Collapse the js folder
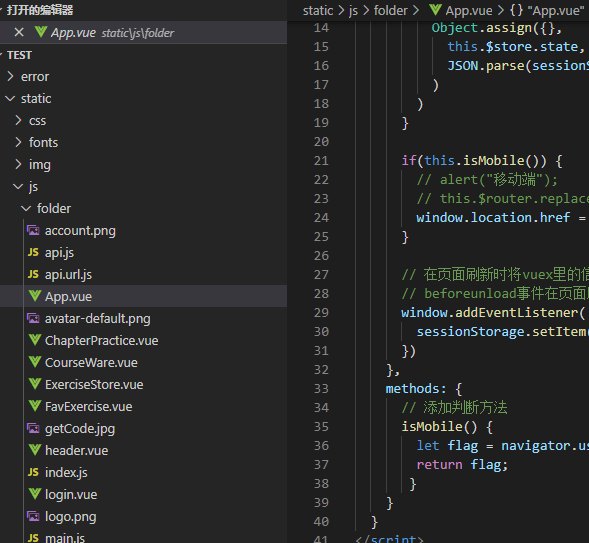The image size is (589, 543). click(x=18, y=187)
